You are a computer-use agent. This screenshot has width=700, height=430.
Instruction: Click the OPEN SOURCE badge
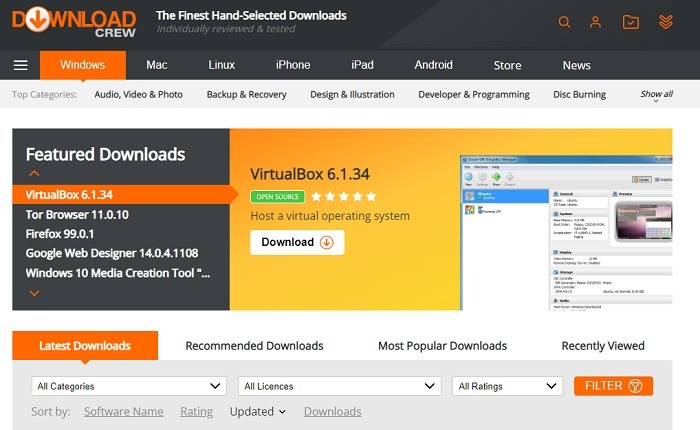(x=278, y=196)
